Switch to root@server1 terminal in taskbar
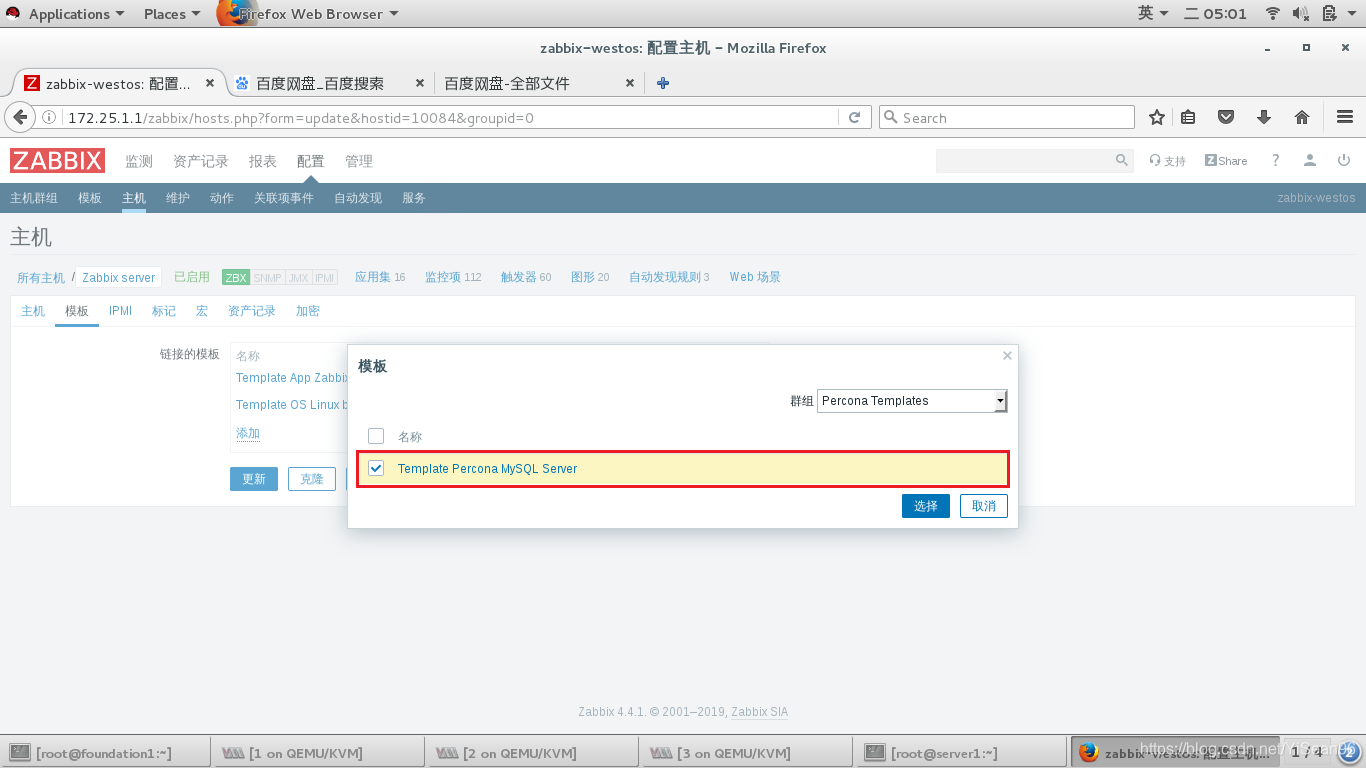1366x768 pixels. click(x=961, y=753)
